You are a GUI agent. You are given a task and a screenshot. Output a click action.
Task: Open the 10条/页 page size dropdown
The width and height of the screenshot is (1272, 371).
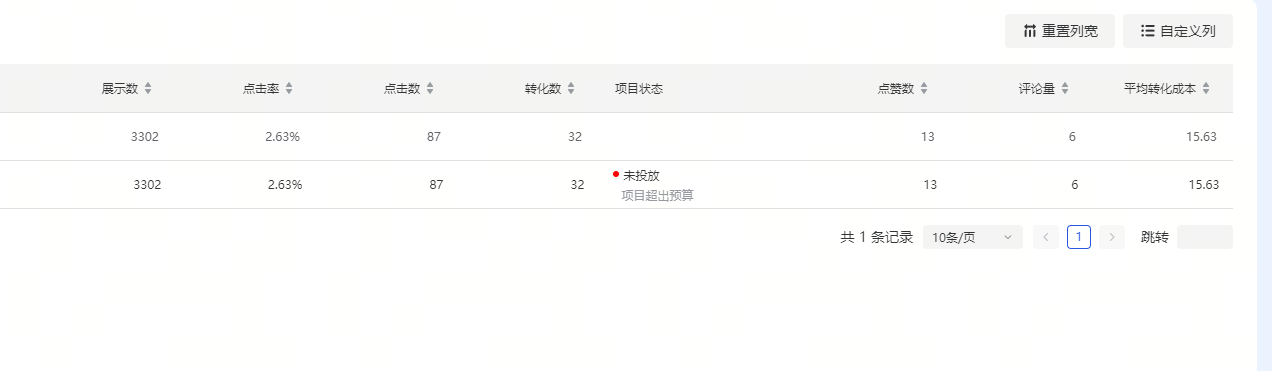pos(973,237)
